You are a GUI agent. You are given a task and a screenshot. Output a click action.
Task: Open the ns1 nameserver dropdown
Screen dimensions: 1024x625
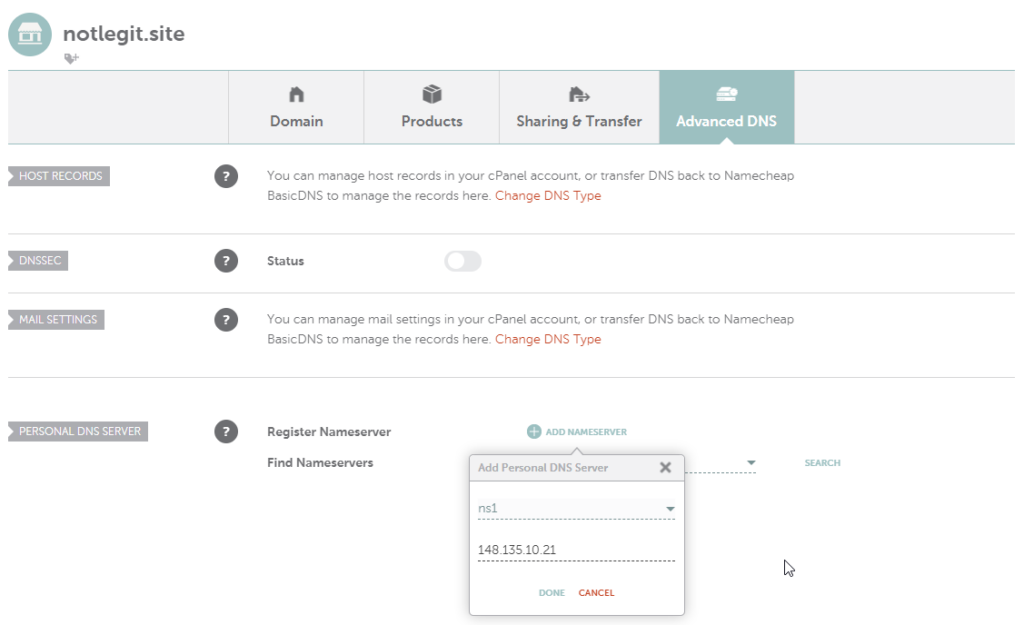click(670, 509)
